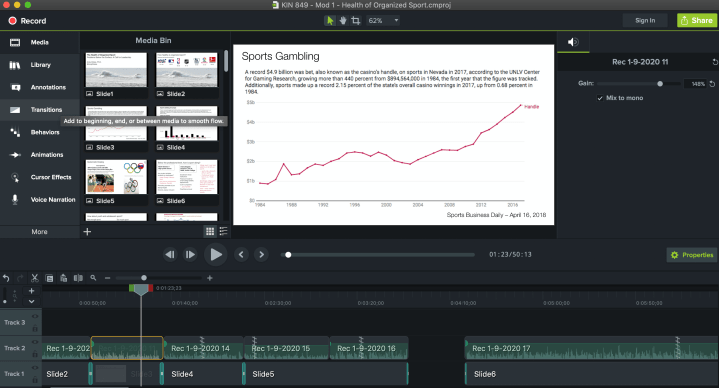
Task: Select the Slide1 thumbnail in Media Bin
Action: (x=116, y=70)
